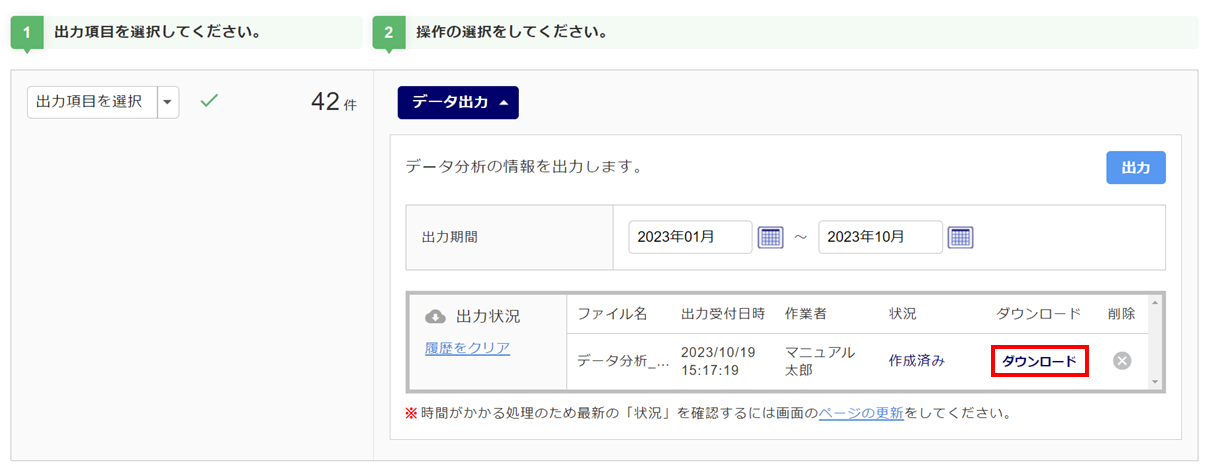Click the step 1 number badge
Viewport: 1209px width, 469px height.
pos(27,32)
